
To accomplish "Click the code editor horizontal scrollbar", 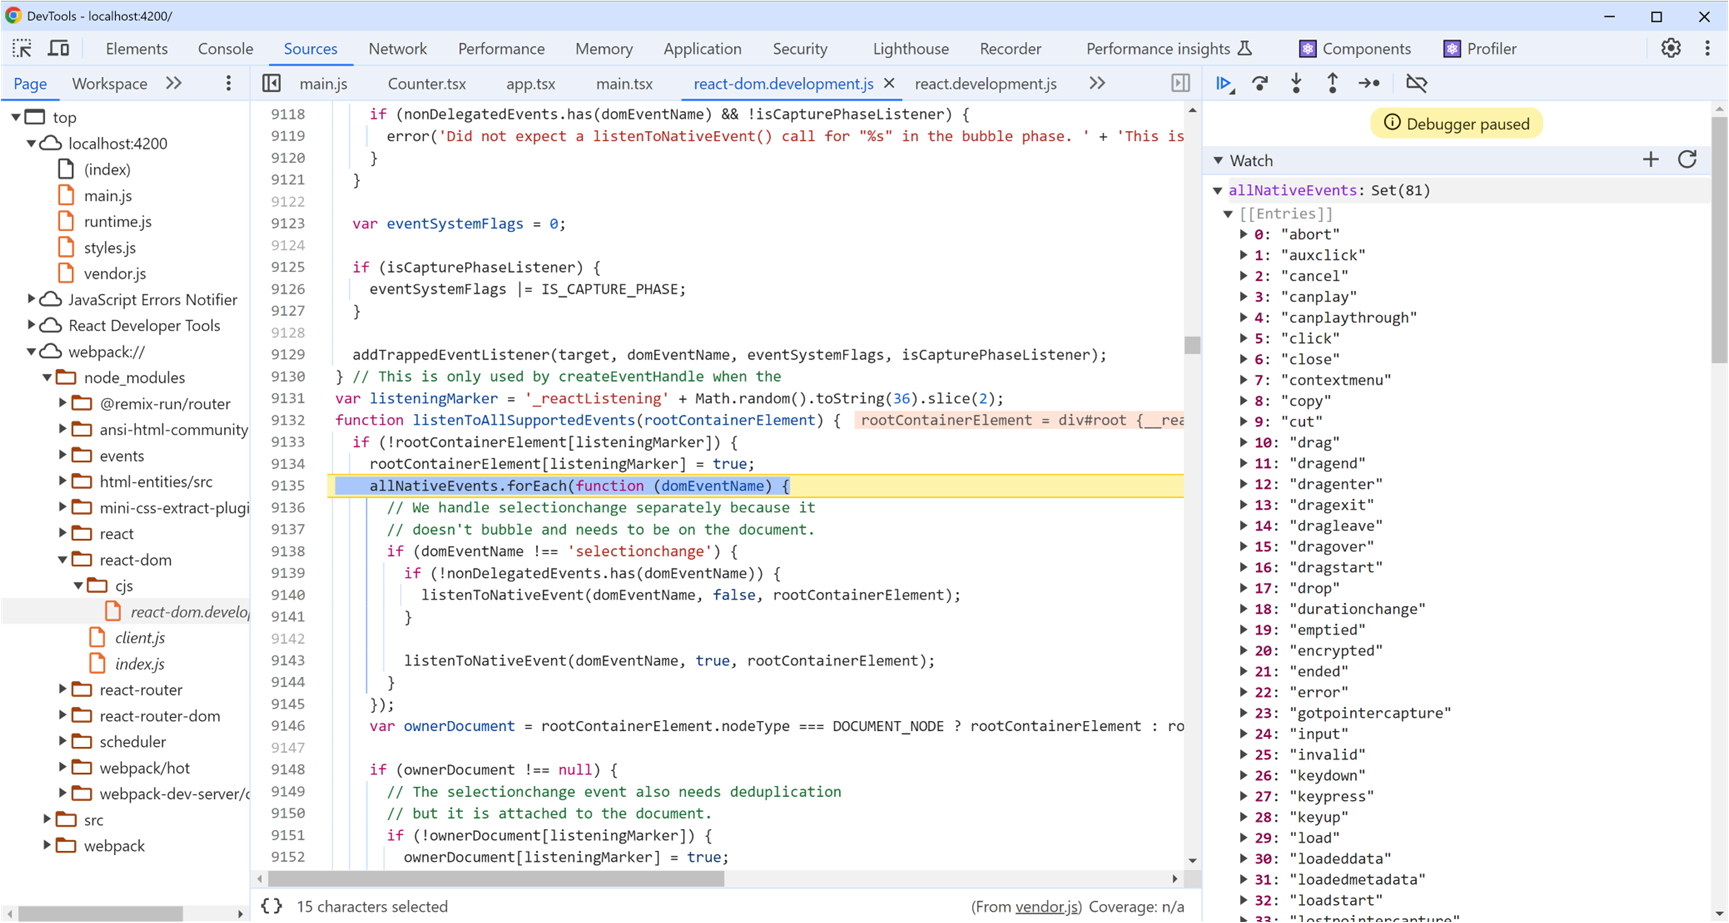I will 496,879.
